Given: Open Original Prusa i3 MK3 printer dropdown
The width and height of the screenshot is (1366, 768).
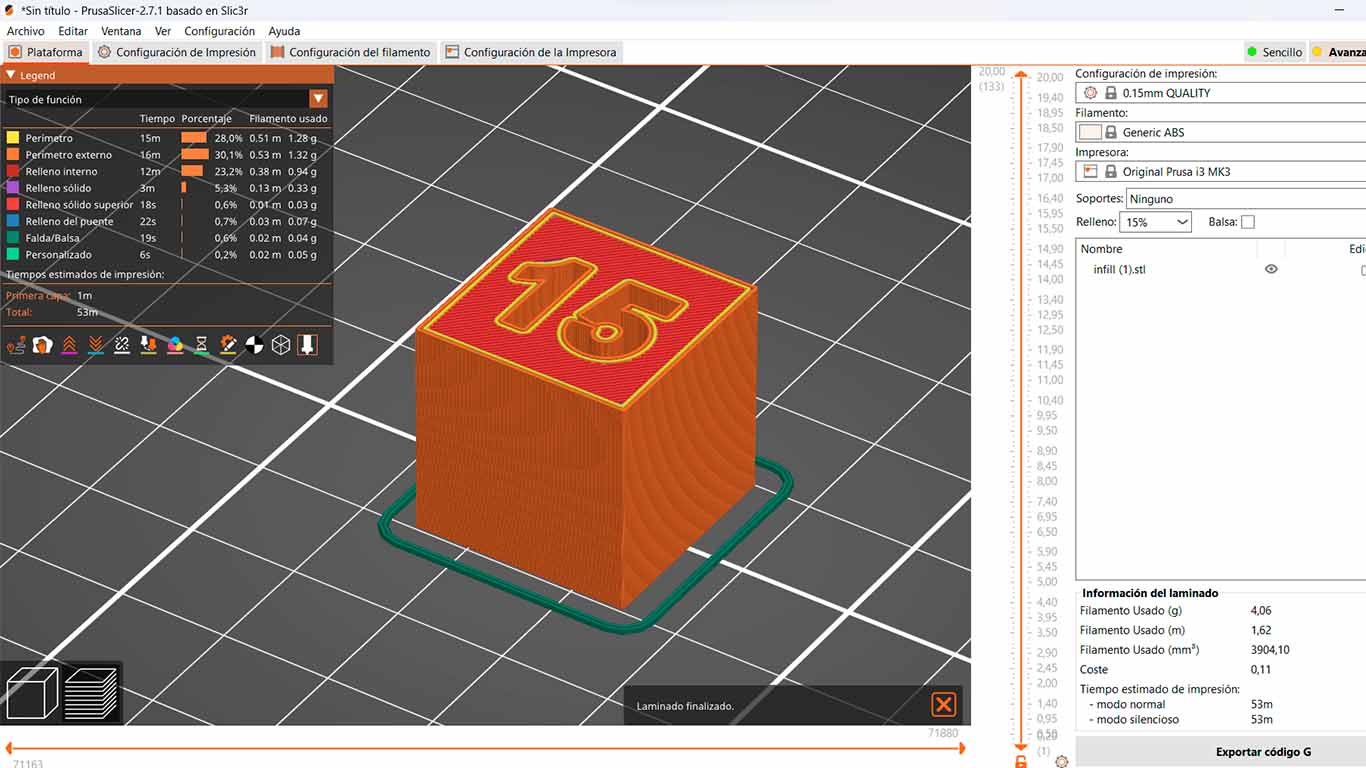Looking at the screenshot, I should pos(1220,172).
